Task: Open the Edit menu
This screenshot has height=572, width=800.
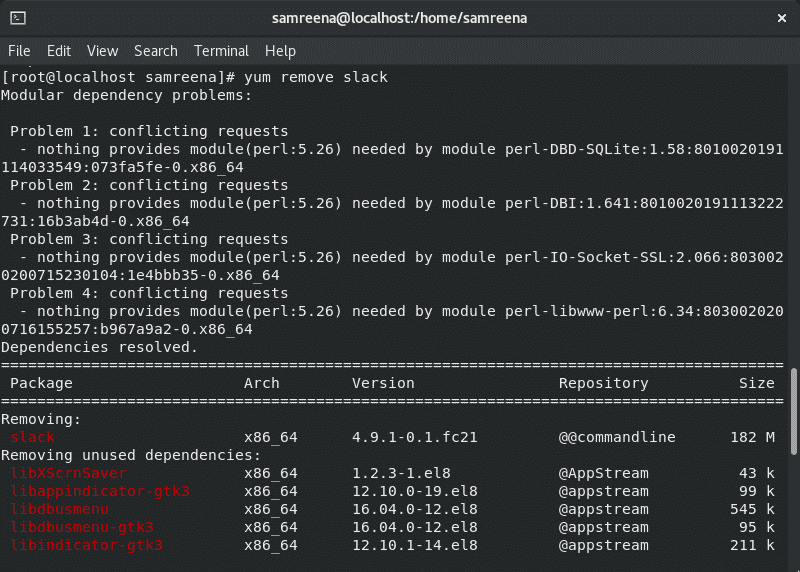Action: point(59,51)
